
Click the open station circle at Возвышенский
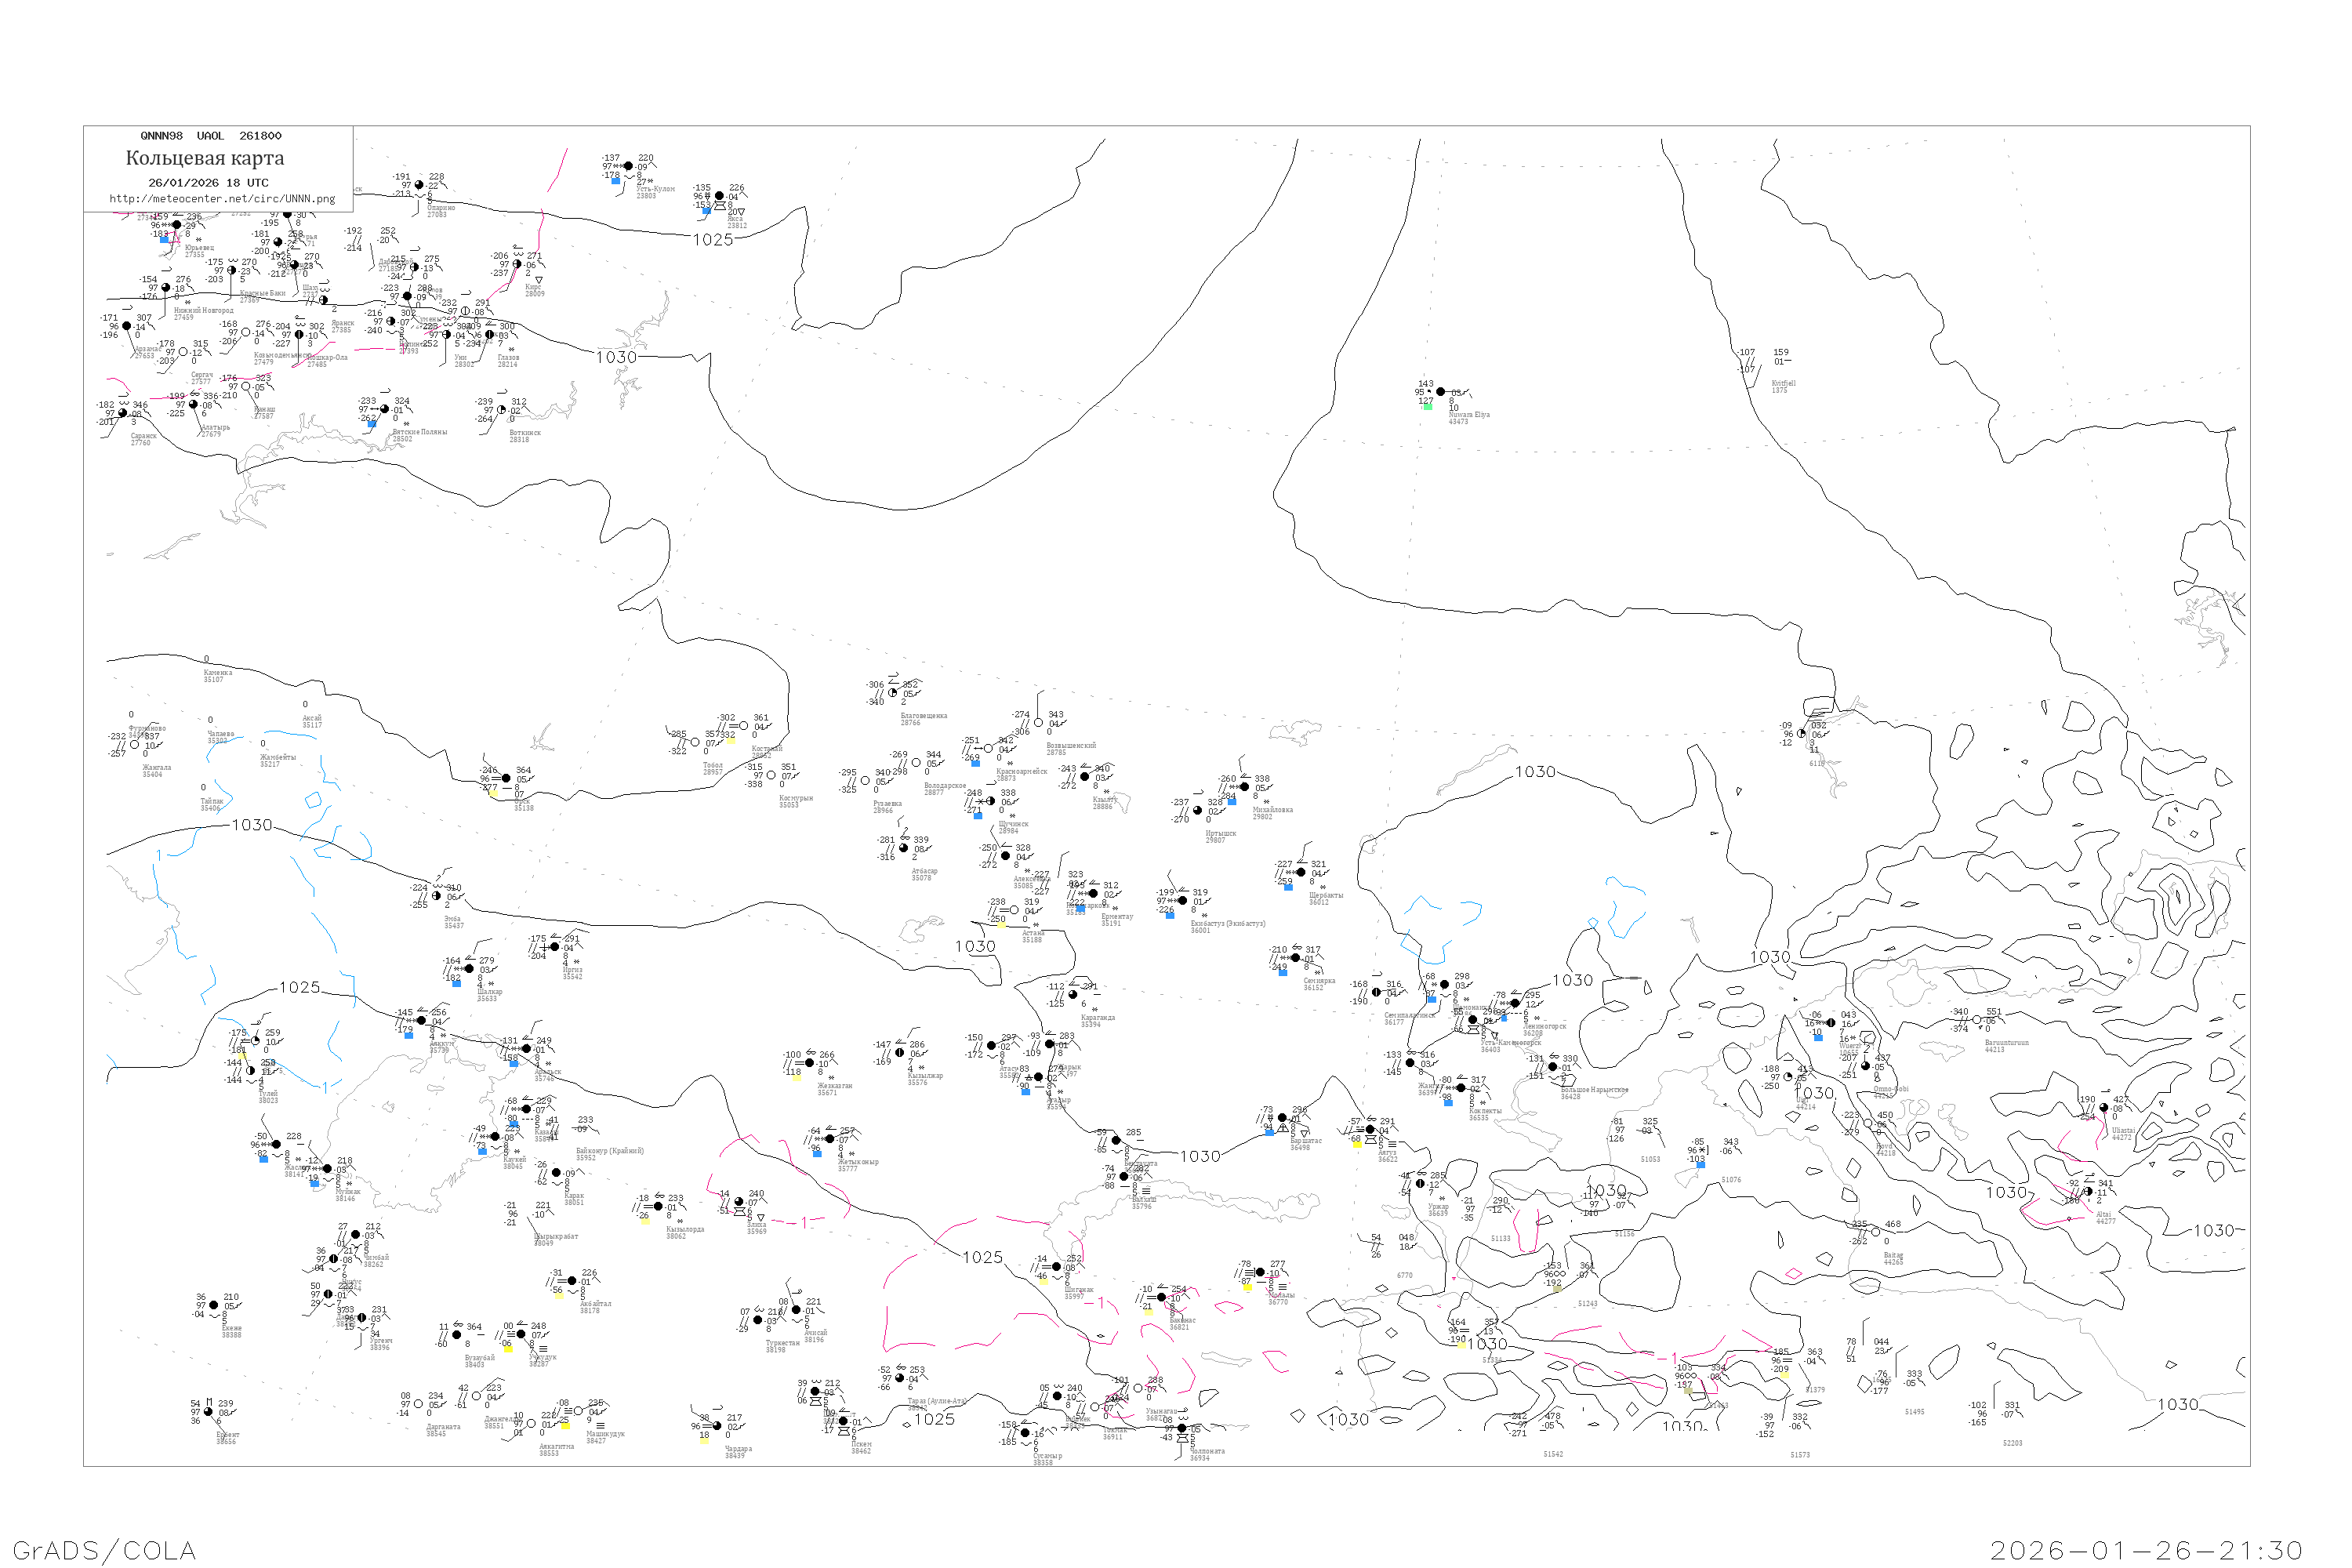point(1038,723)
